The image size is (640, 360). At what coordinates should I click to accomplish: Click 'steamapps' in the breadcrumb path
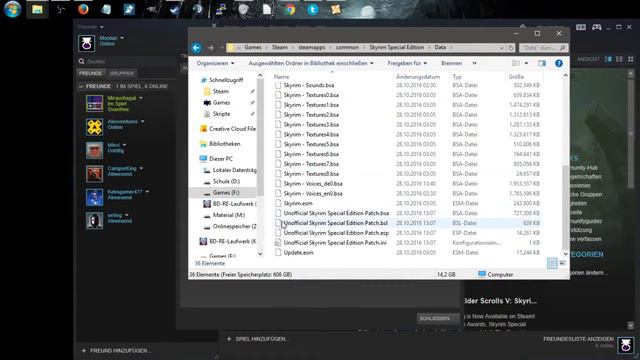coord(312,47)
